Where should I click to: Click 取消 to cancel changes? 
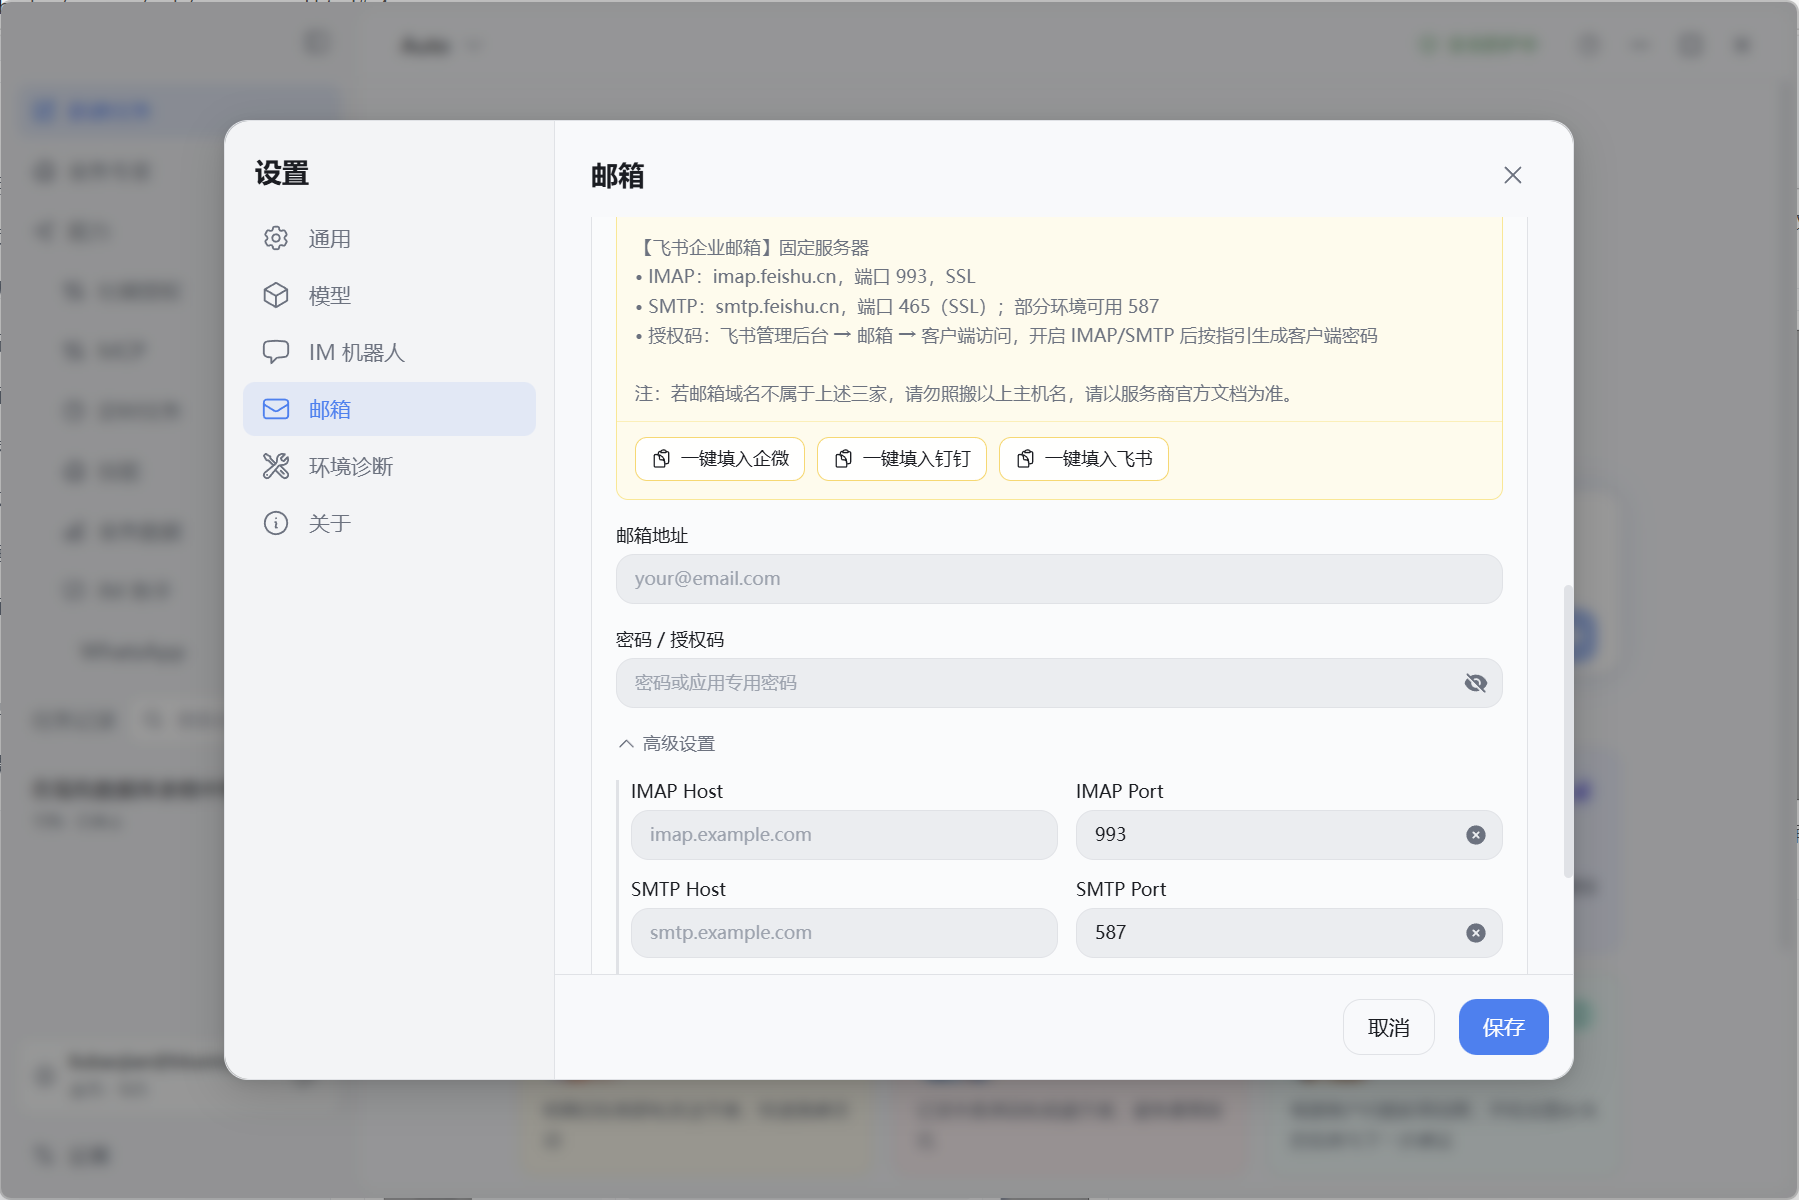click(1388, 1027)
